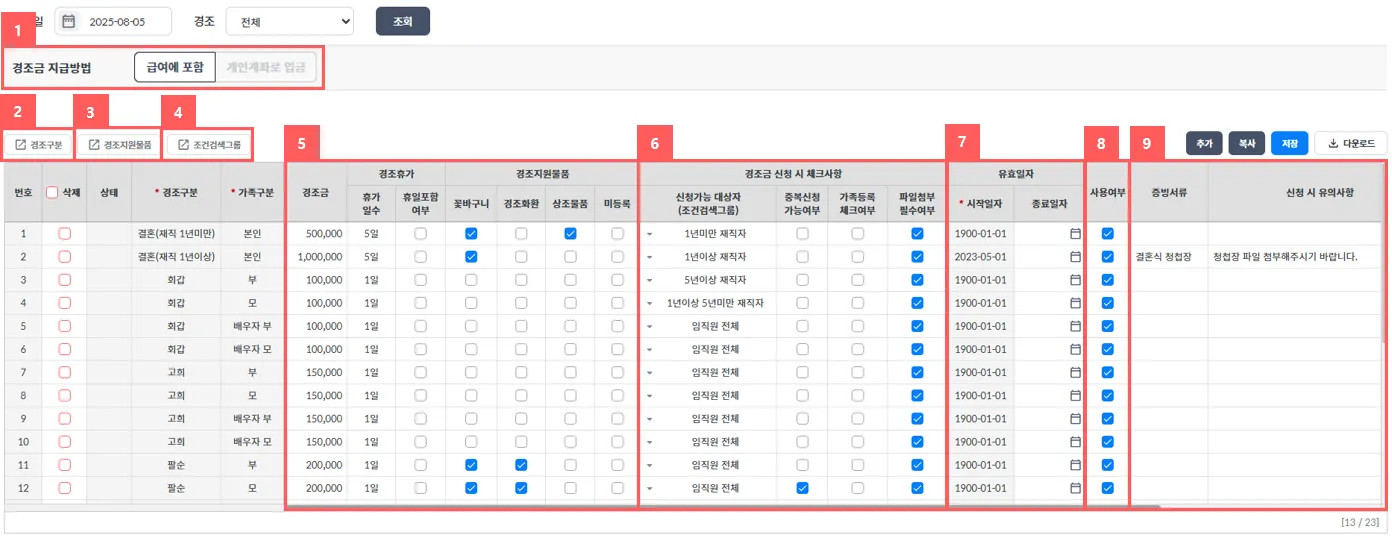Uncheck 파일첨부 필수여부 checkbox in row 3
Viewport: 1392px width, 539px height.
pyautogui.click(x=917, y=279)
